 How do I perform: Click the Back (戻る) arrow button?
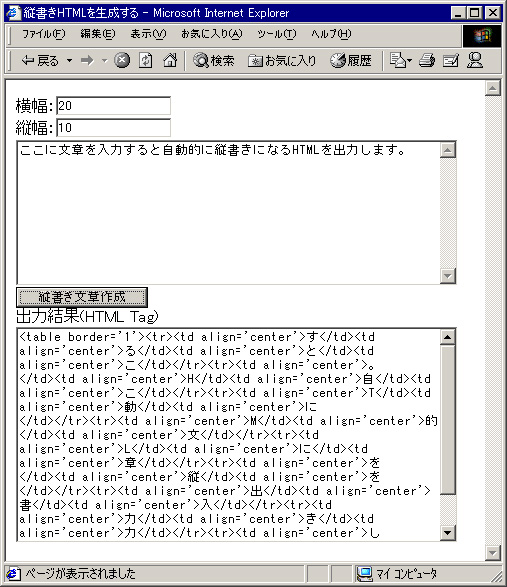coord(40,60)
